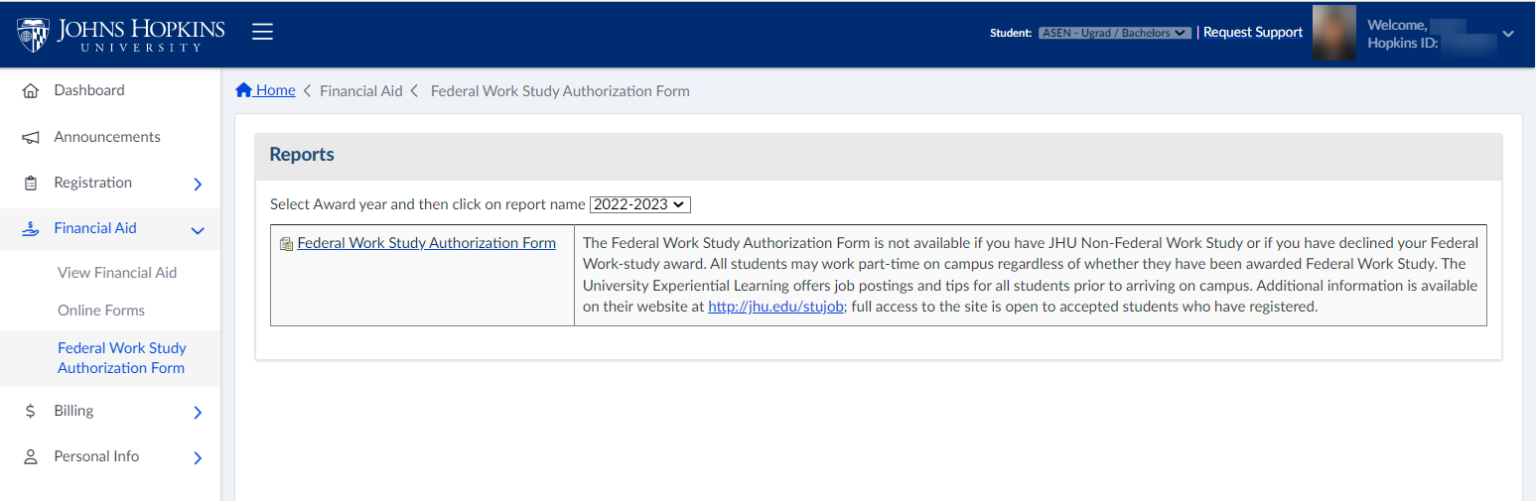Collapse the Financial Aid menu chevron
Screen dimensions: 1536x501
coord(197,230)
